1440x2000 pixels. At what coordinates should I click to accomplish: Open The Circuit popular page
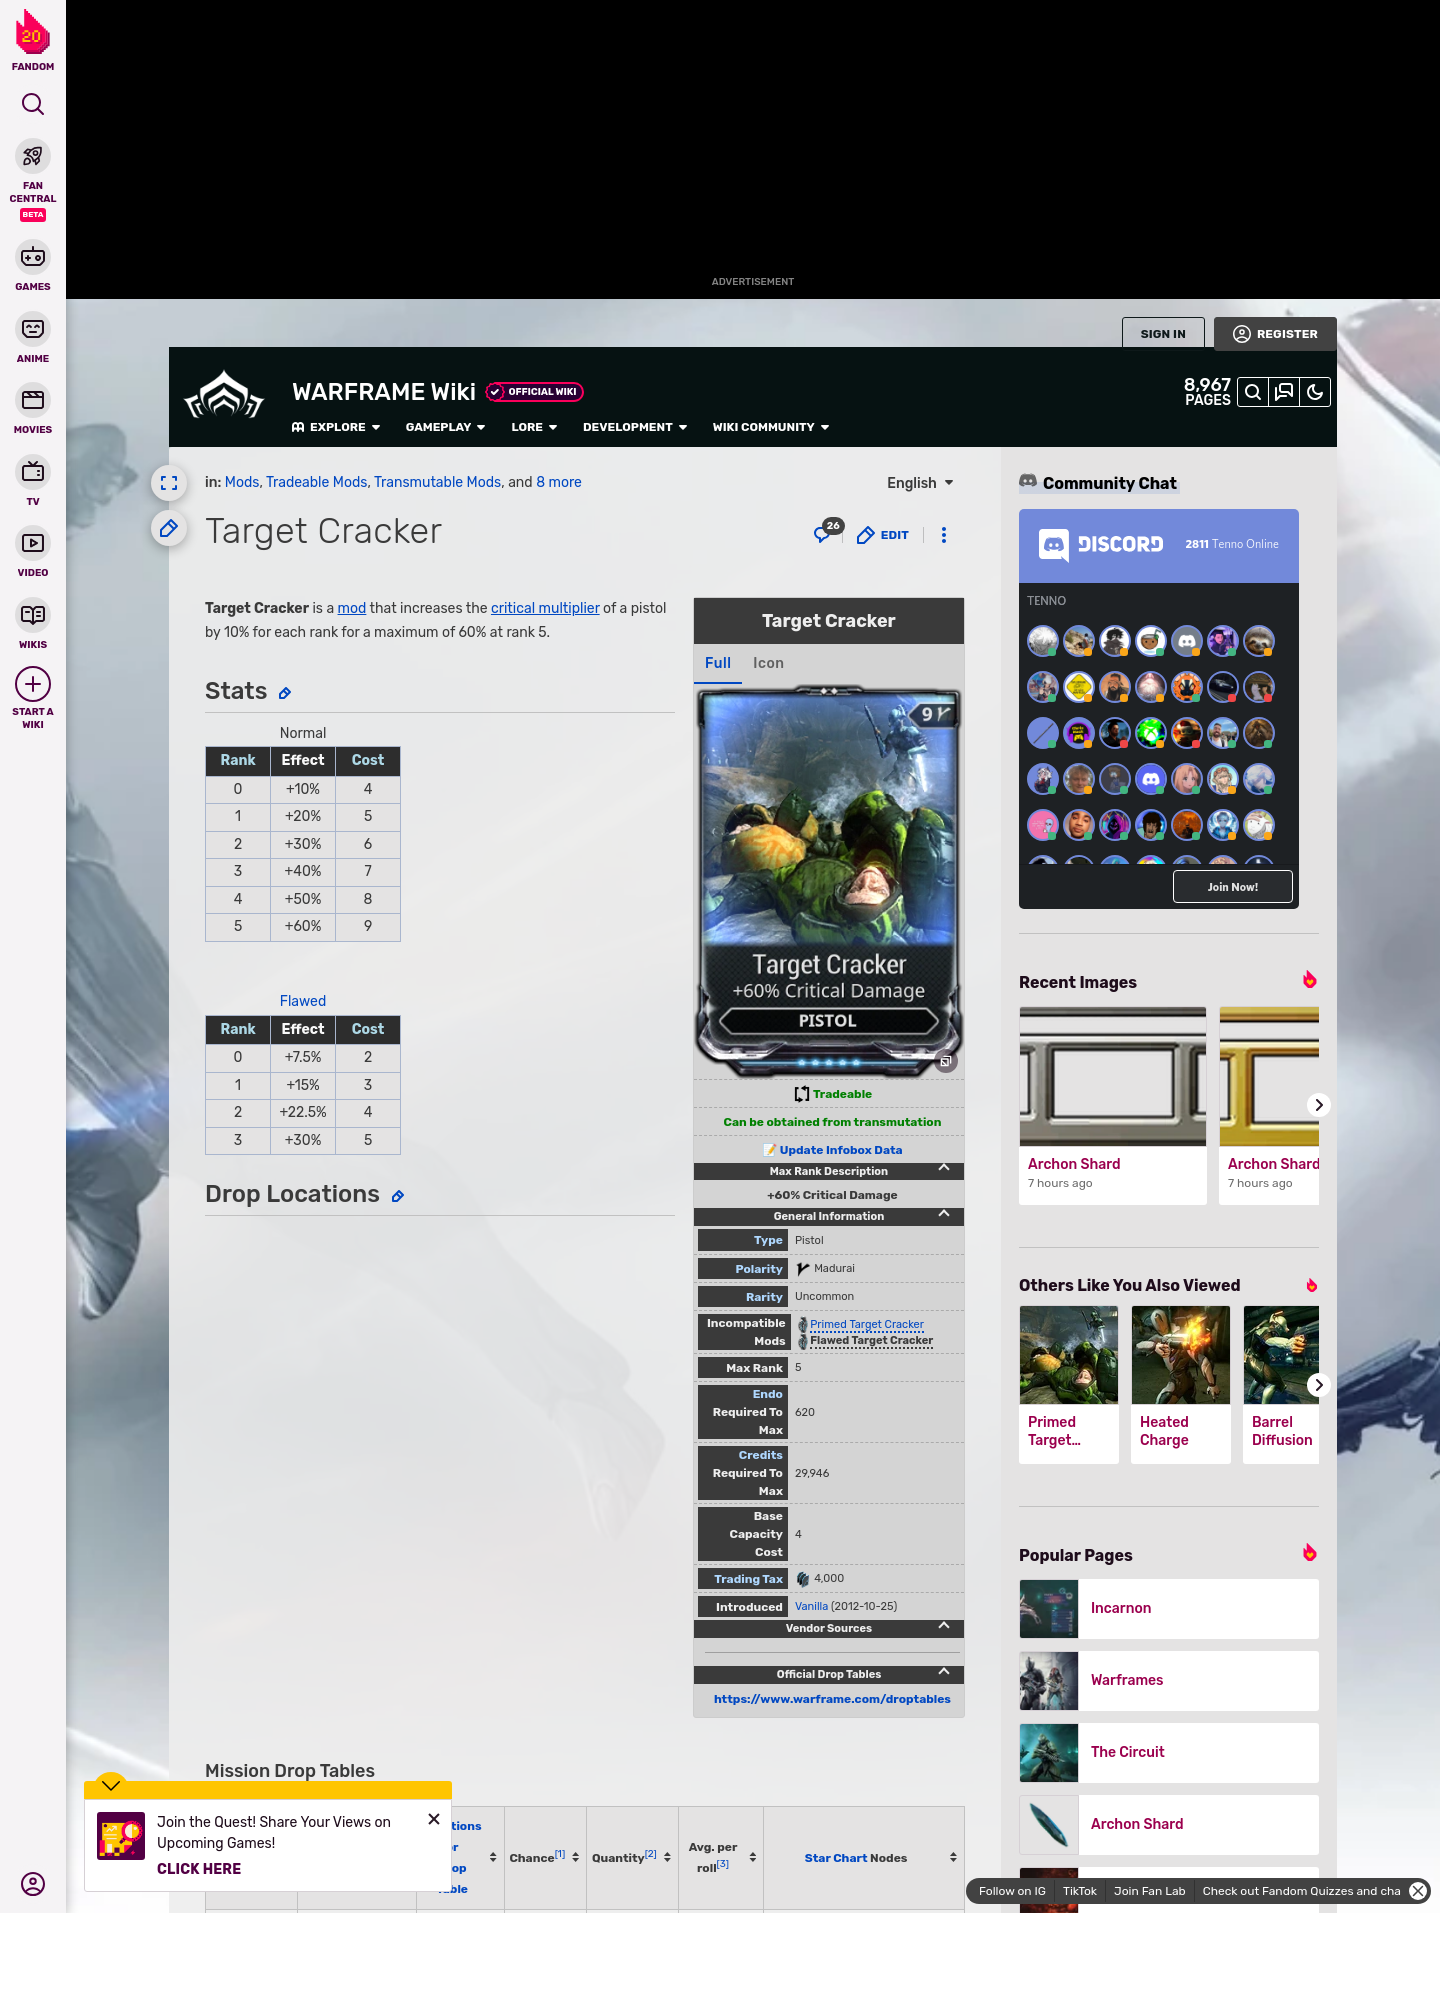click(x=1169, y=1752)
